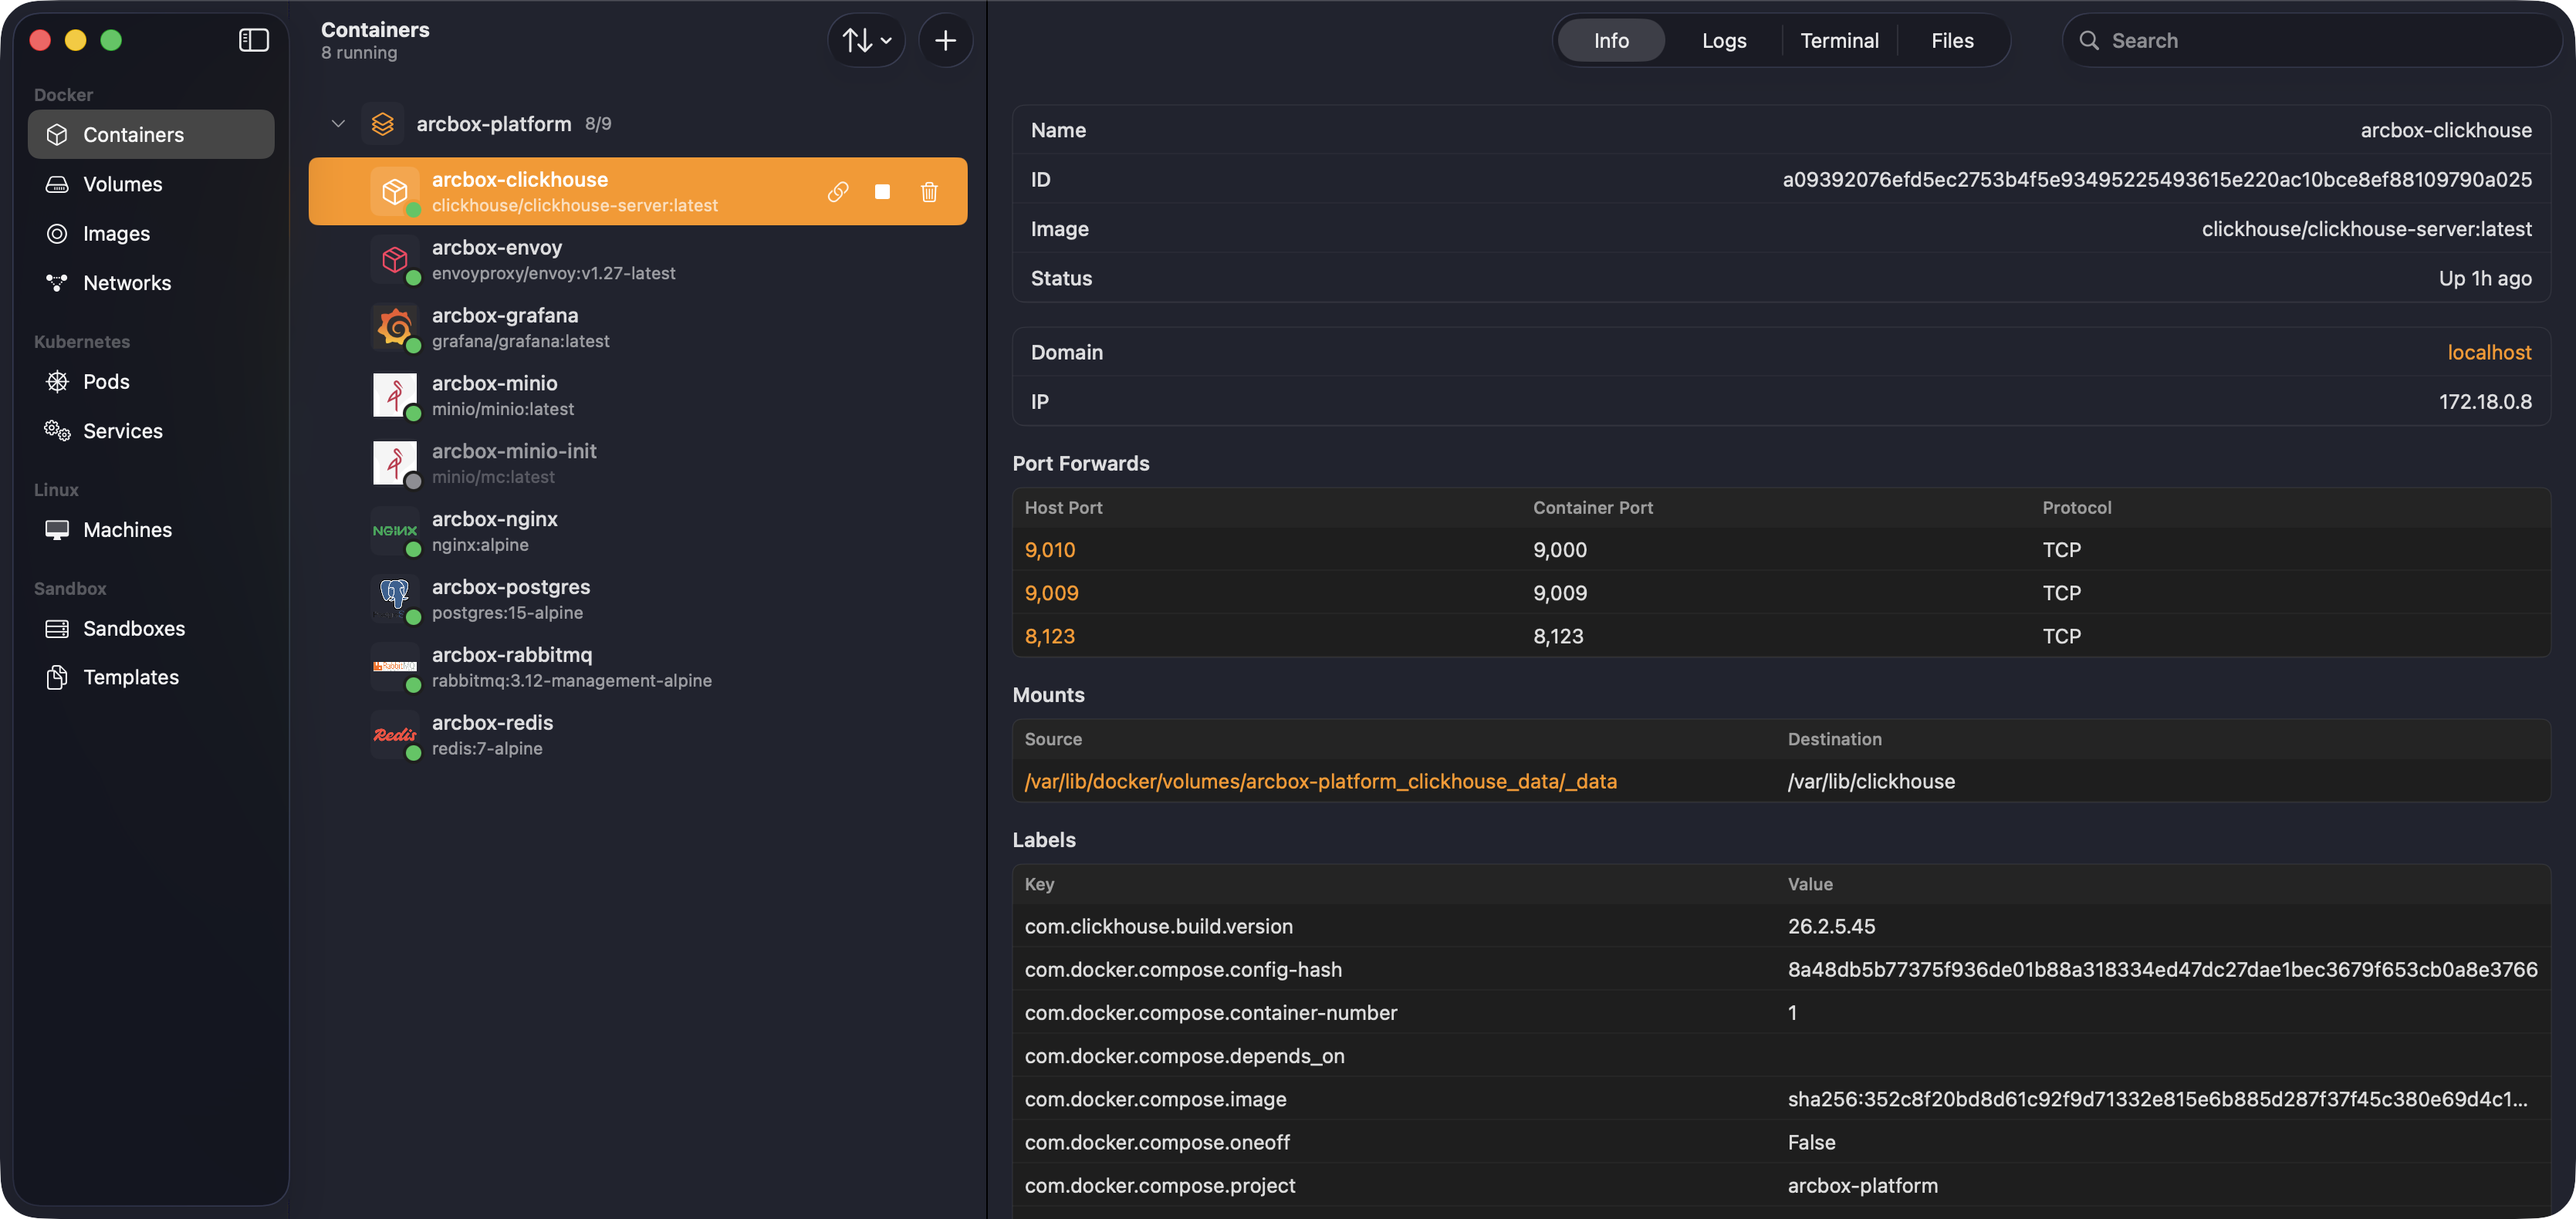Viewport: 2576px width, 1219px height.
Task: Click host port 9,010 link
Action: click(1050, 550)
